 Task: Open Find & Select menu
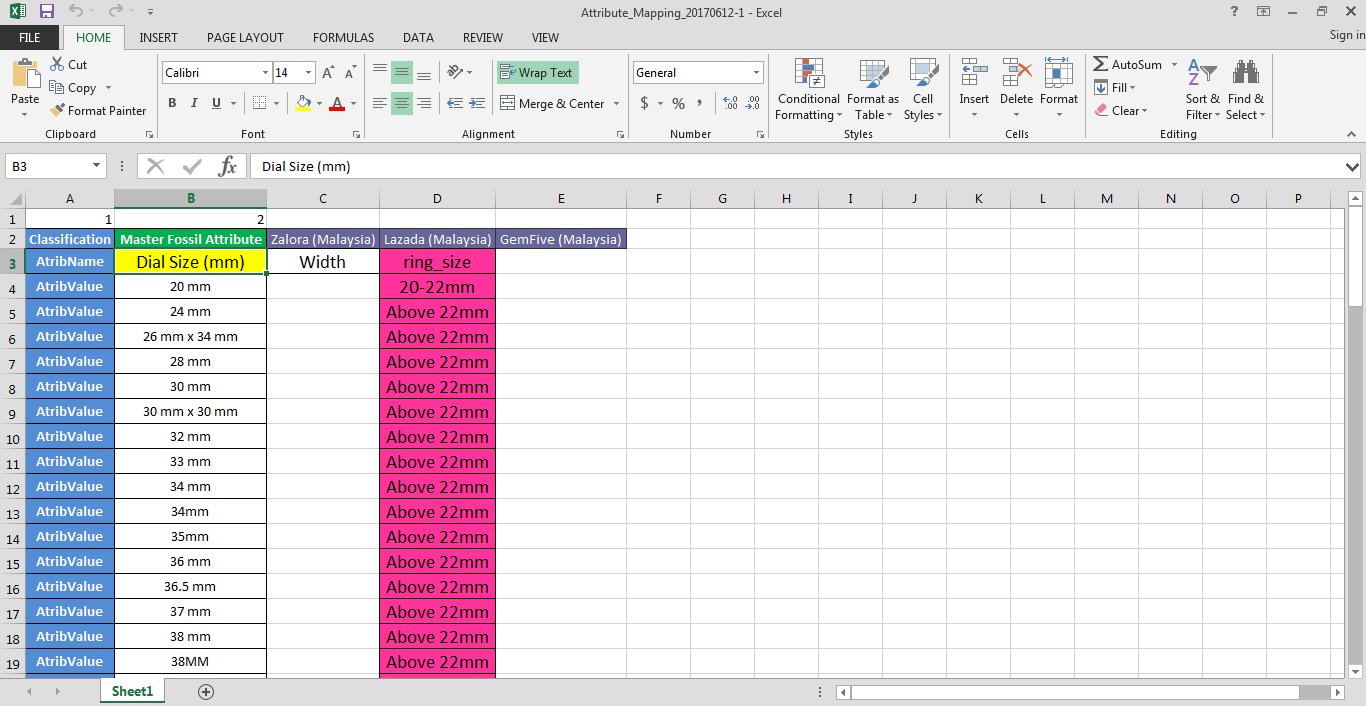click(x=1246, y=89)
